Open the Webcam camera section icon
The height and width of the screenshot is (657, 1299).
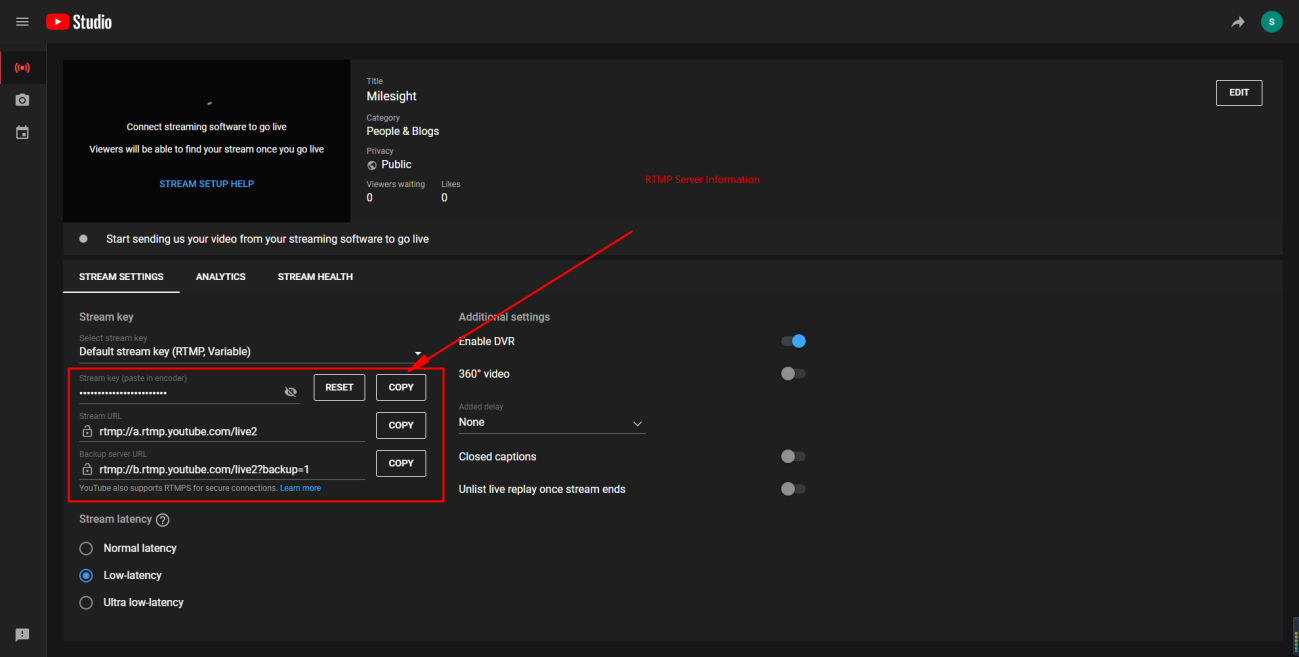click(x=22, y=100)
